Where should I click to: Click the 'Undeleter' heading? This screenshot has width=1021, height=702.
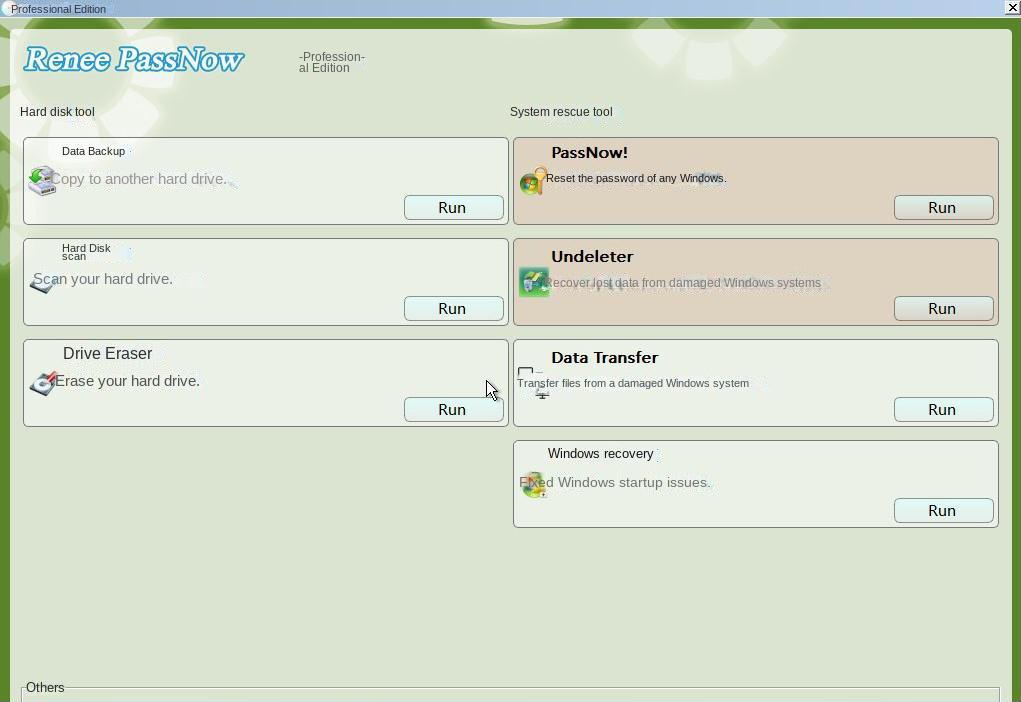pyautogui.click(x=592, y=257)
